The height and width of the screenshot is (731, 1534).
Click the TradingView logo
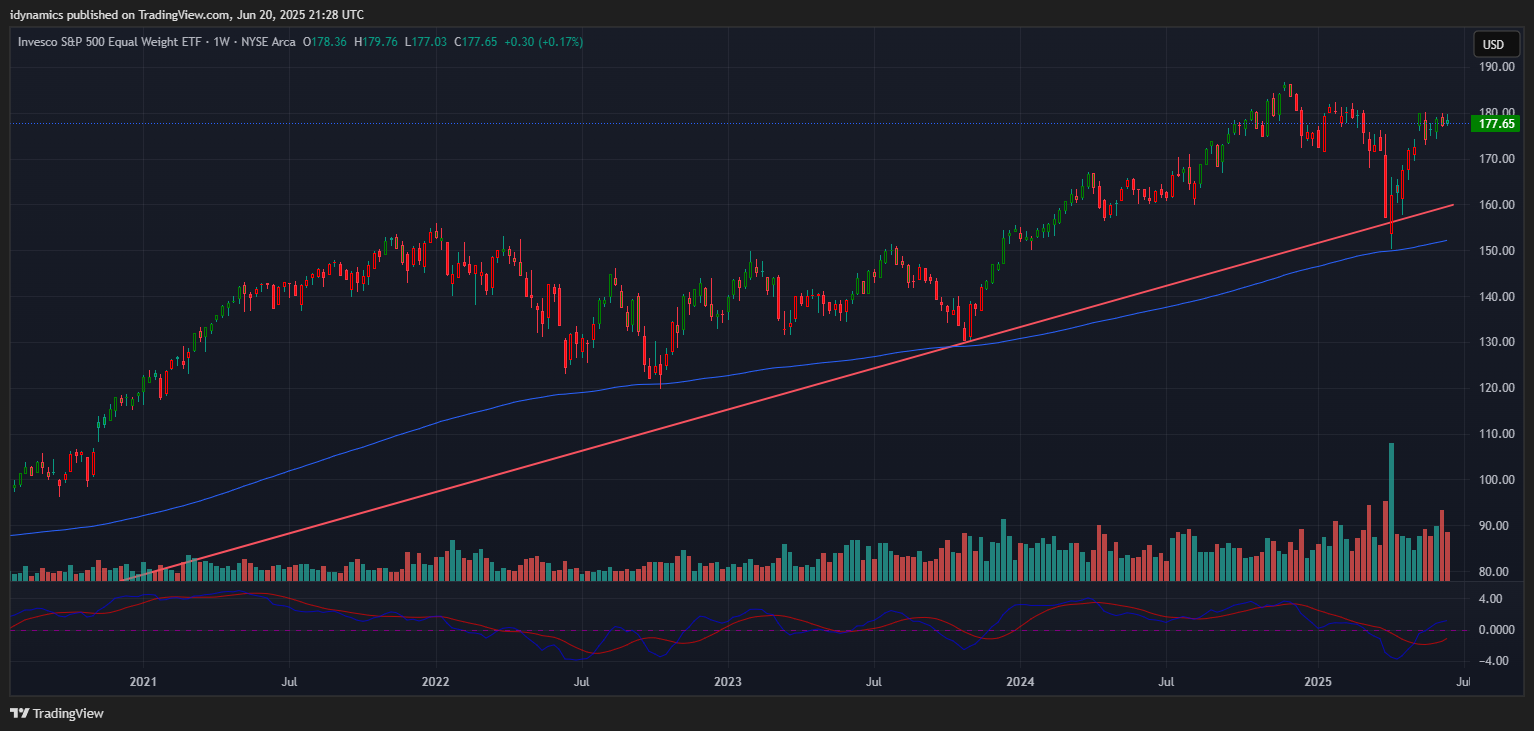(x=57, y=714)
